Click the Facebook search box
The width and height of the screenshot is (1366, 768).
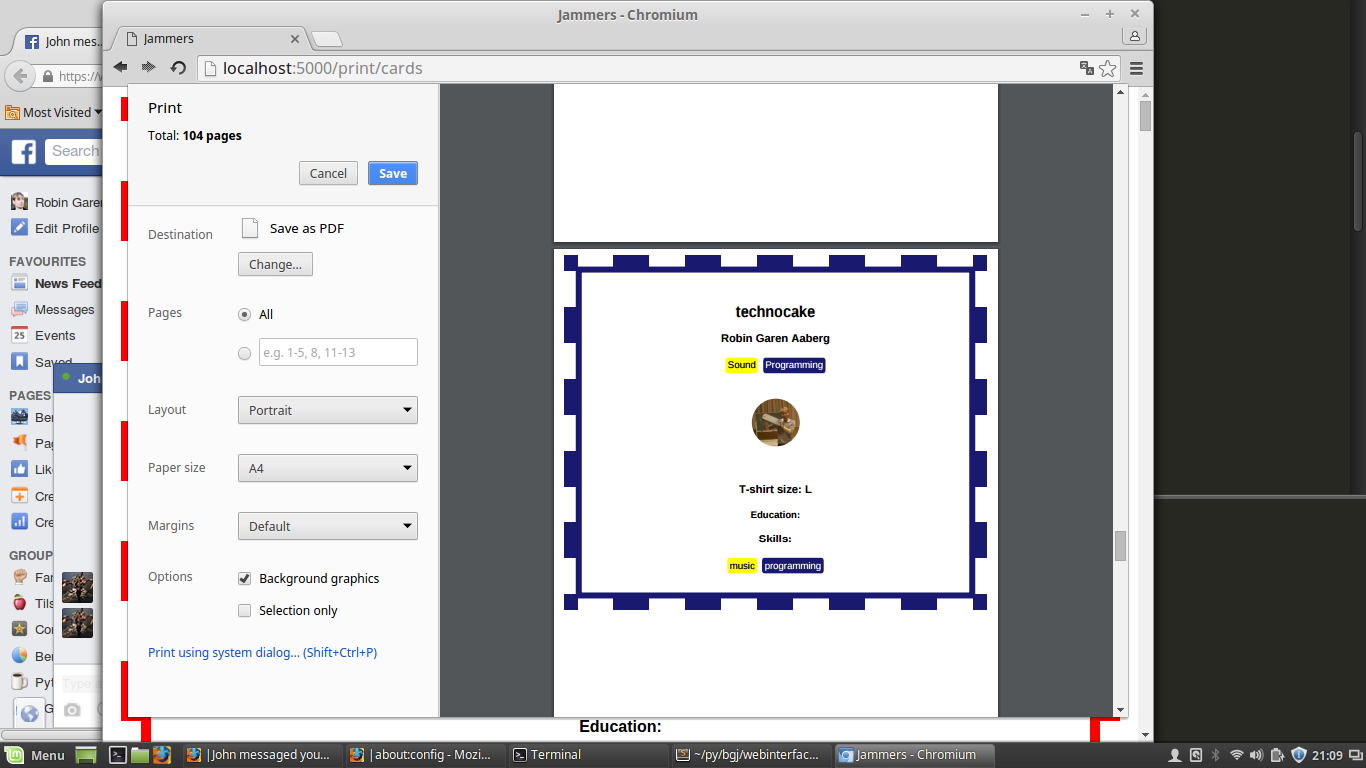[x=73, y=151]
